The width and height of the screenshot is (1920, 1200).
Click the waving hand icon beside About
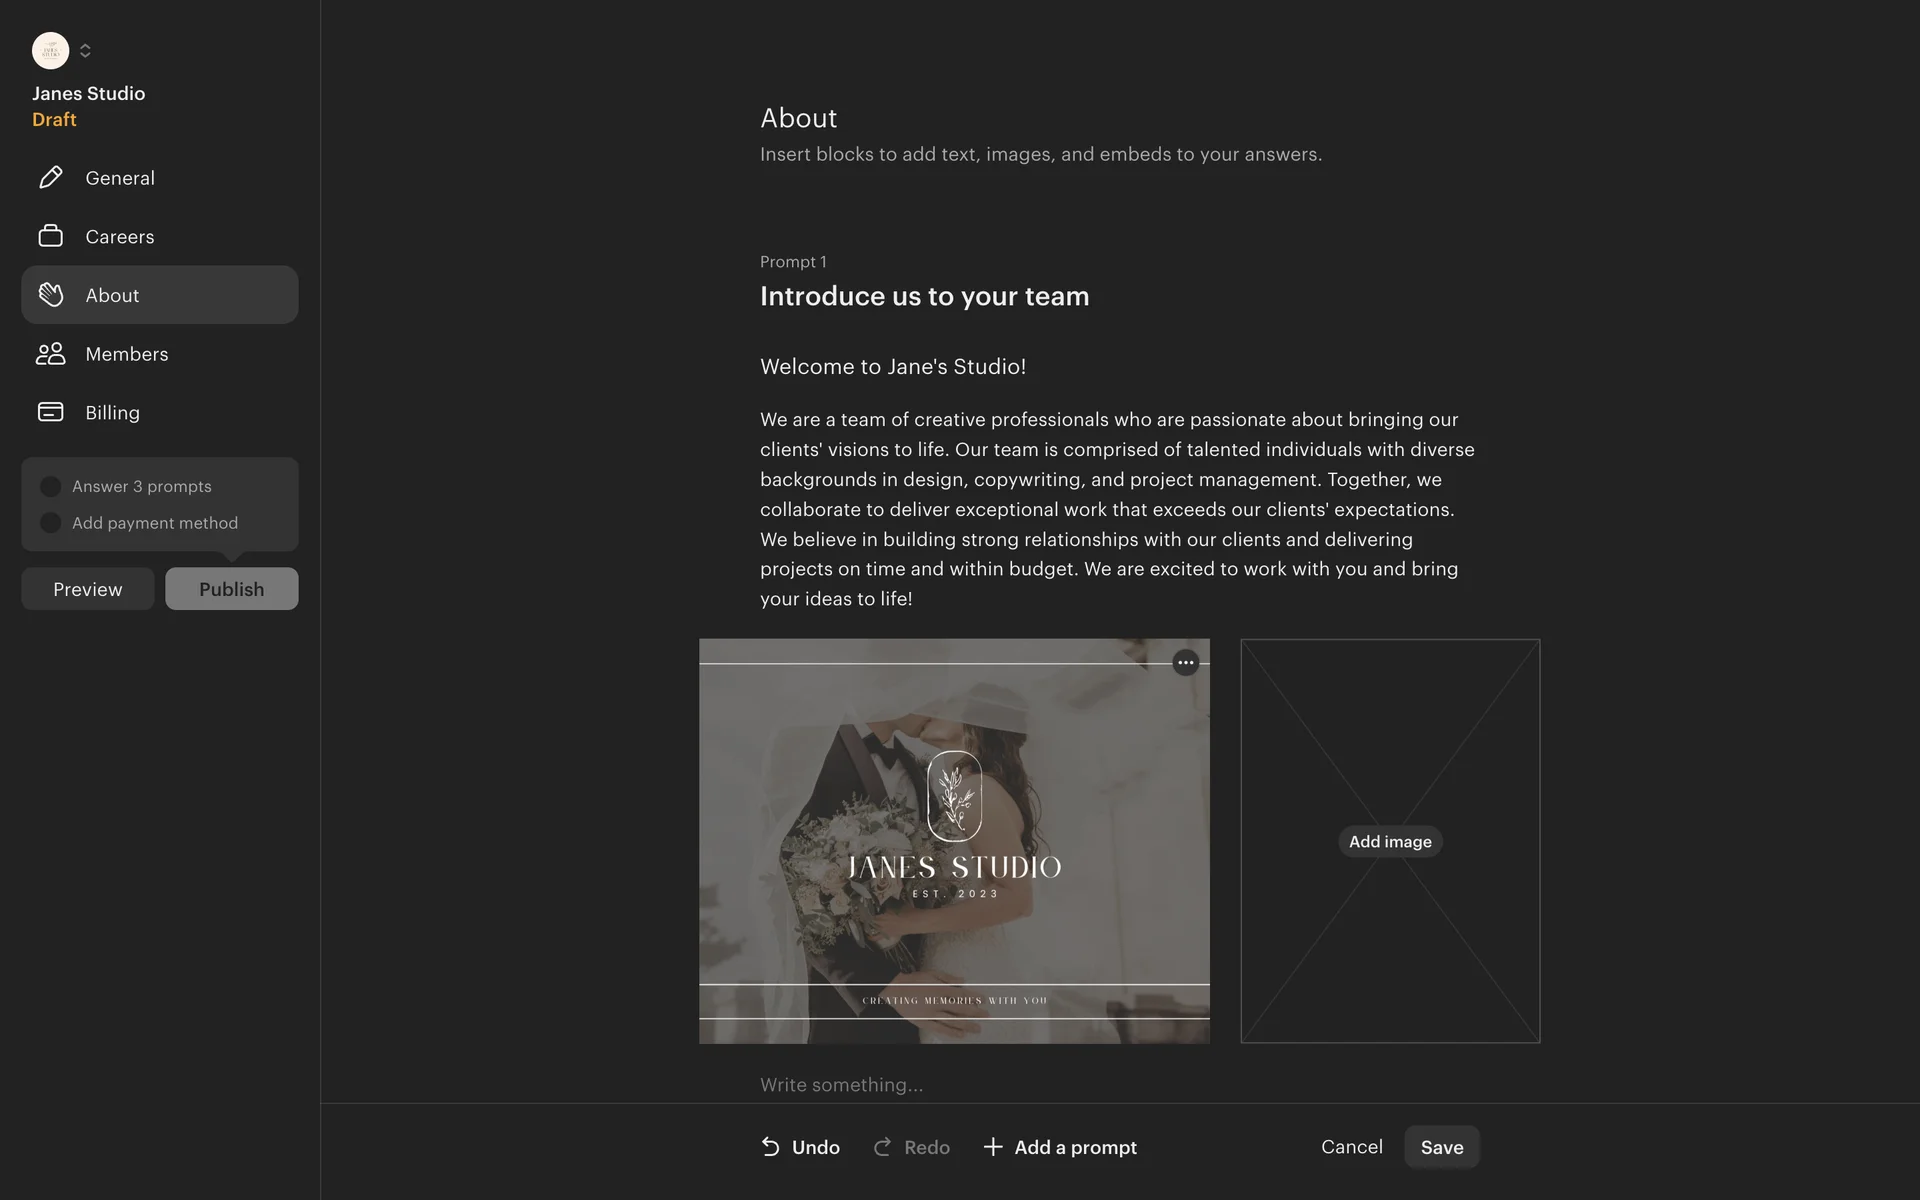tap(51, 295)
